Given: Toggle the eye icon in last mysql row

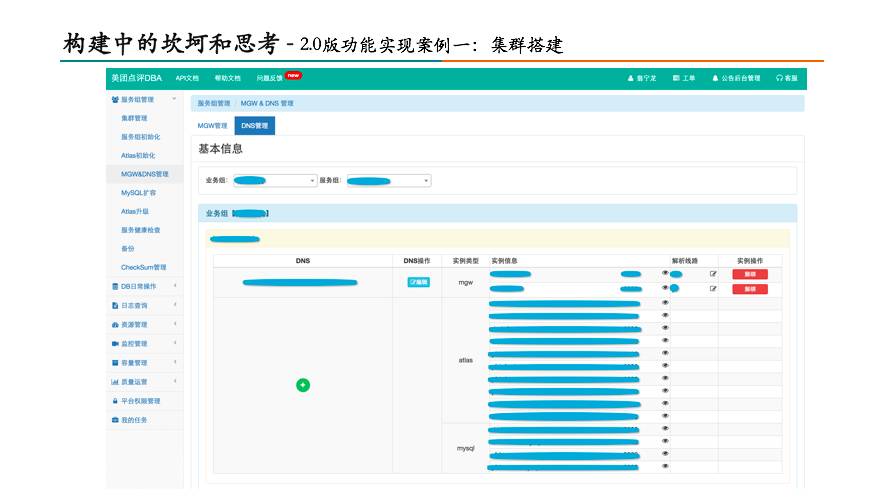Looking at the screenshot, I should (x=665, y=466).
